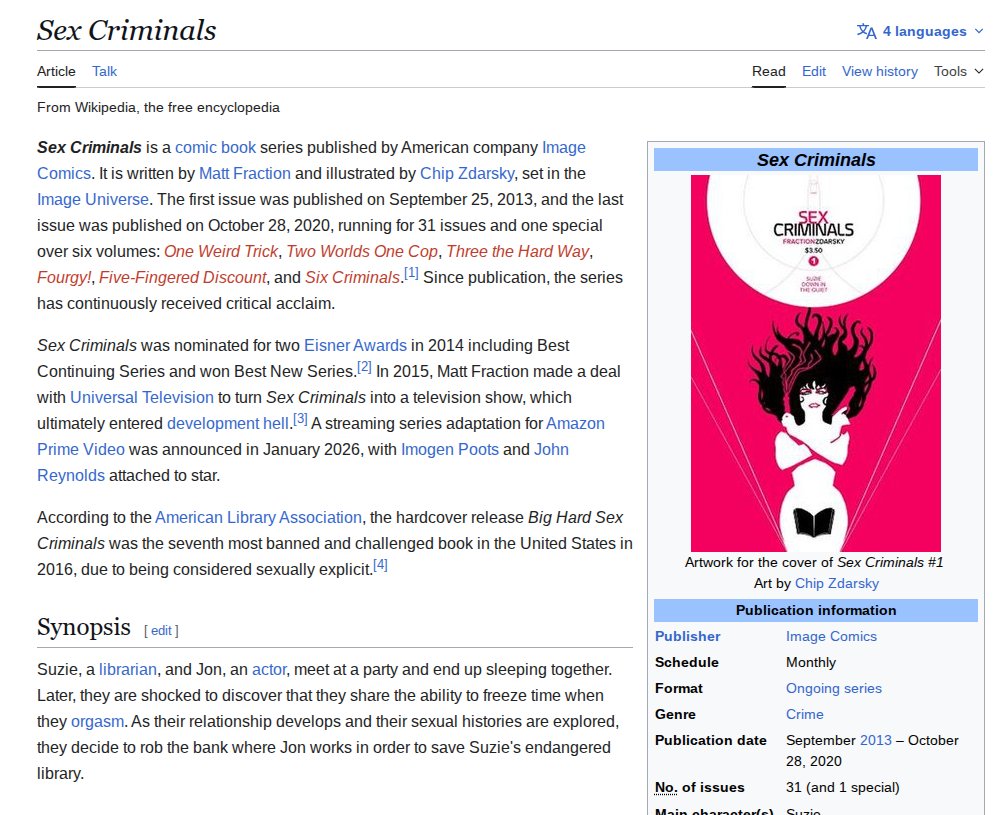The width and height of the screenshot is (1003, 815).
Task: Click the Synopsis section heading
Action: 84,627
